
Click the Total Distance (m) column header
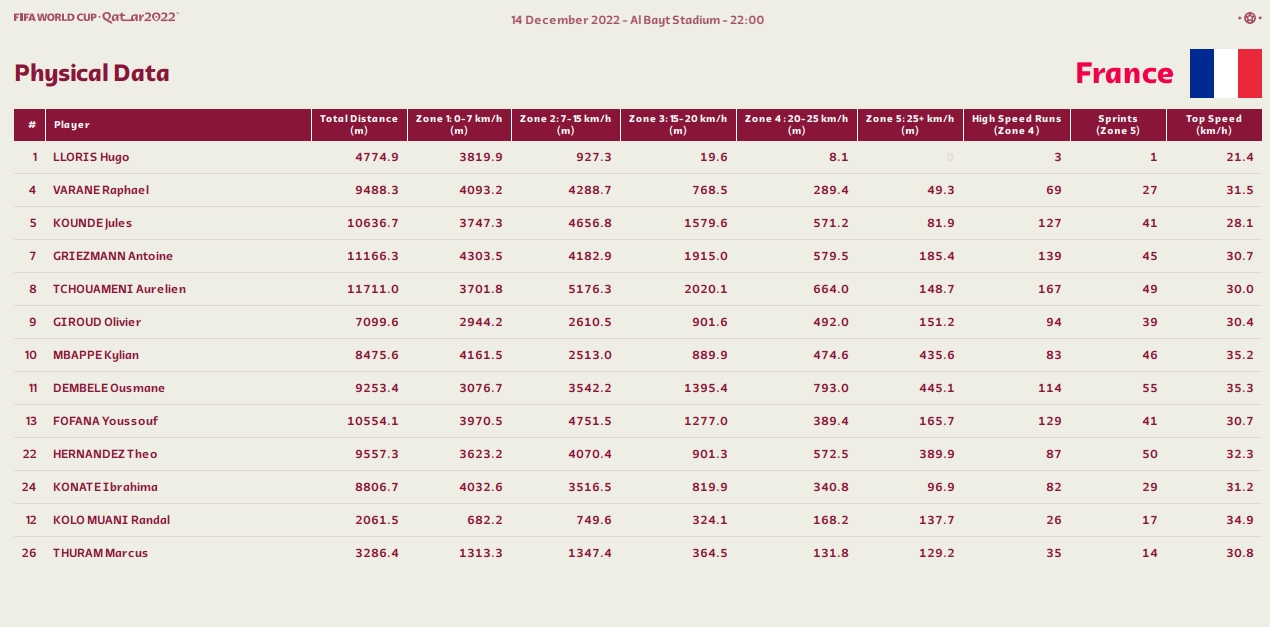tap(359, 125)
